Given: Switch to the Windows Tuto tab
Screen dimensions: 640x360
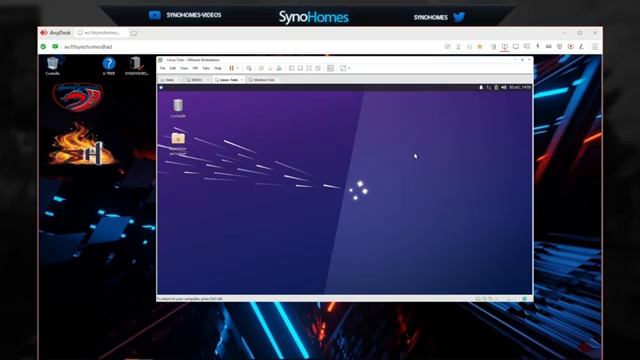Looking at the screenshot, I should 264,80.
